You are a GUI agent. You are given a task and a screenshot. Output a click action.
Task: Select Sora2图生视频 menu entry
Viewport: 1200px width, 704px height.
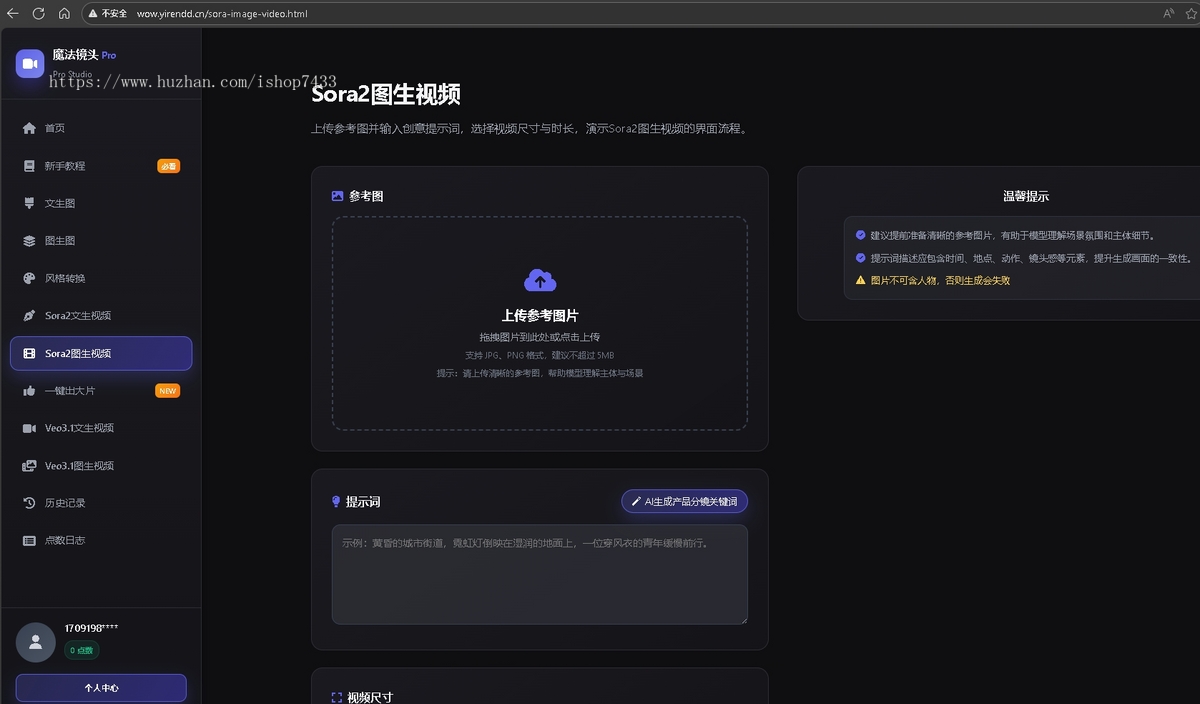(101, 354)
